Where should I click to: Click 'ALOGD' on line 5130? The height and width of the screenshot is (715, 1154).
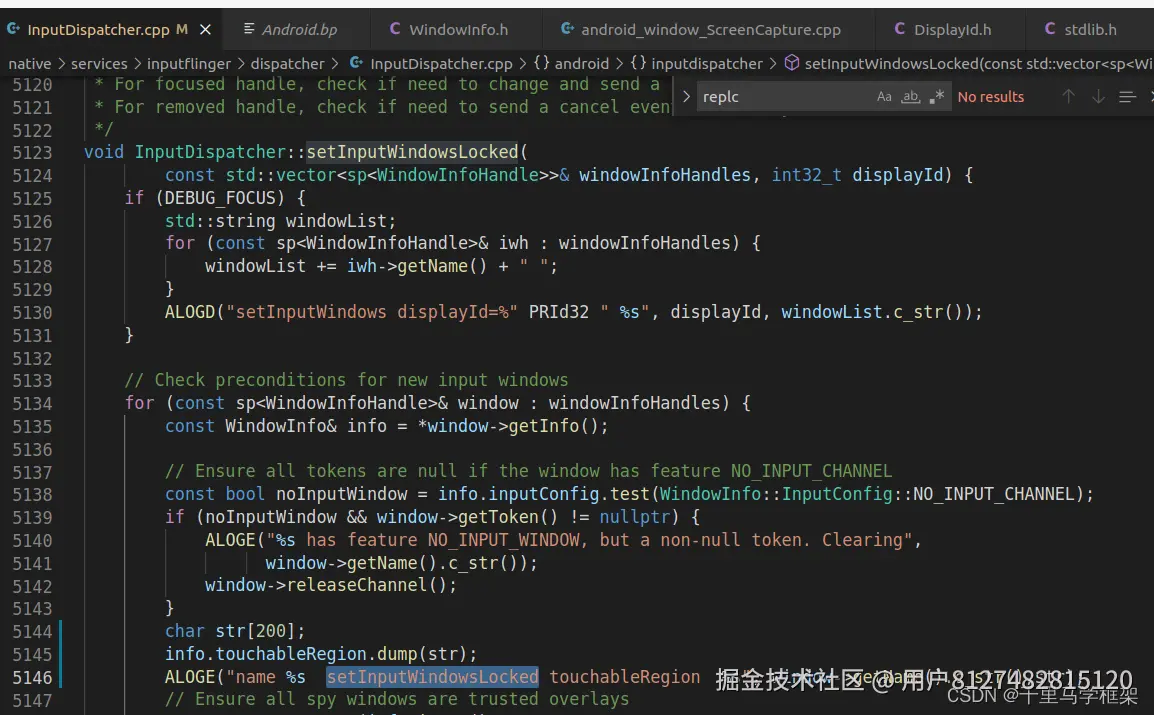coord(190,312)
